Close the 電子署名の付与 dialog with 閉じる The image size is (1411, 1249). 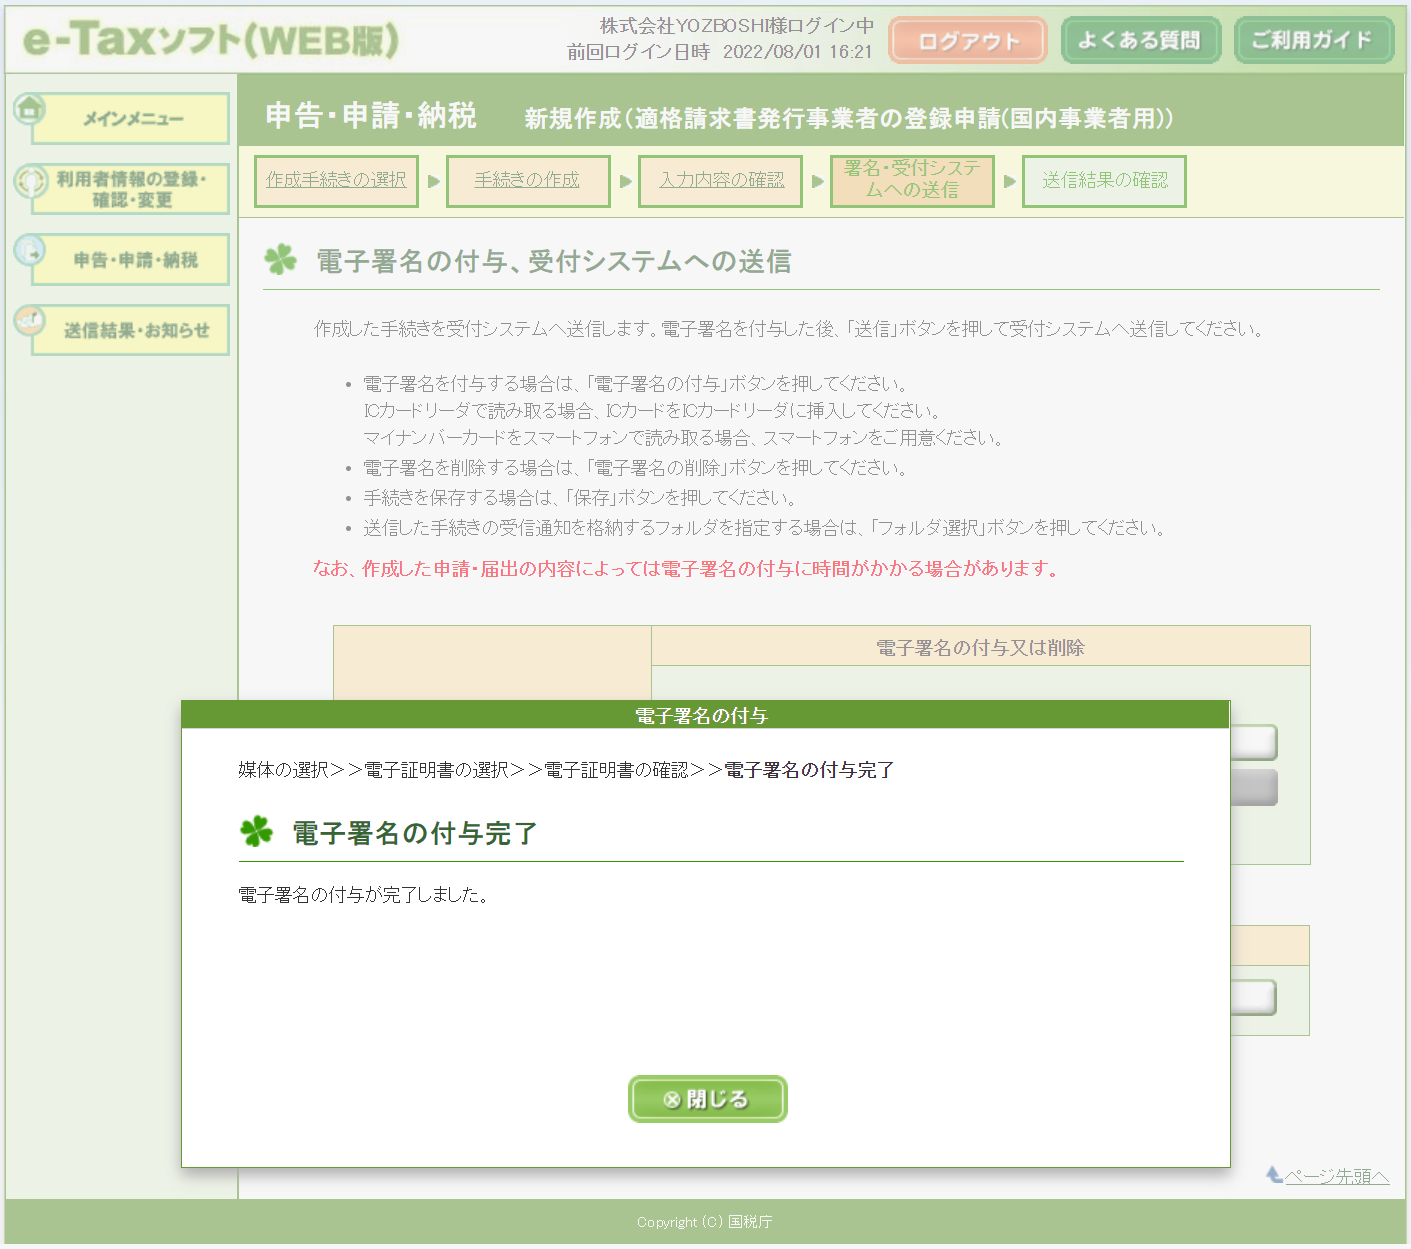click(x=707, y=1099)
